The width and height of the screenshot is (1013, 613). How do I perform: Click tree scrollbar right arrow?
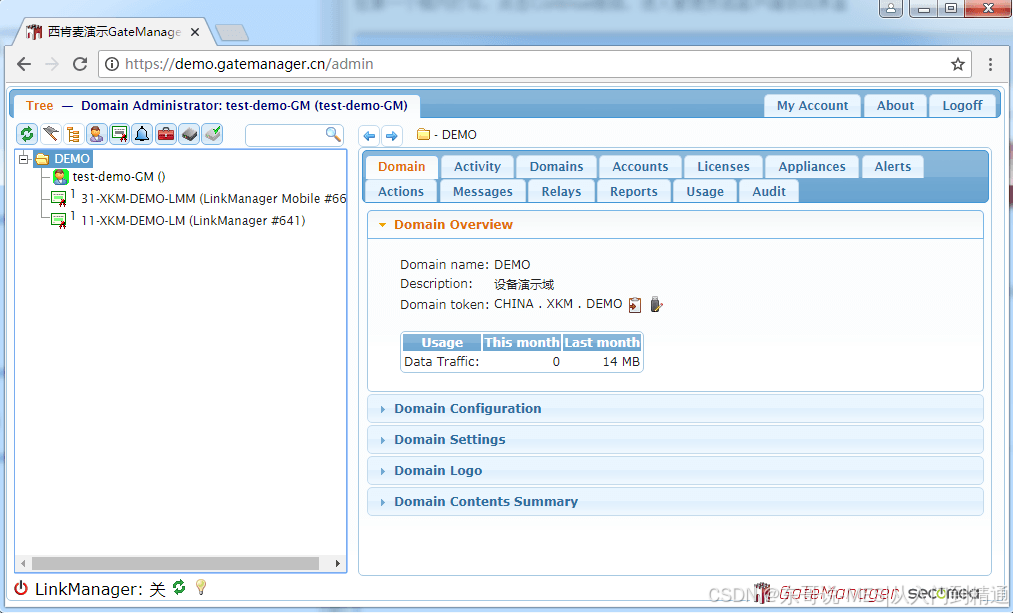338,563
